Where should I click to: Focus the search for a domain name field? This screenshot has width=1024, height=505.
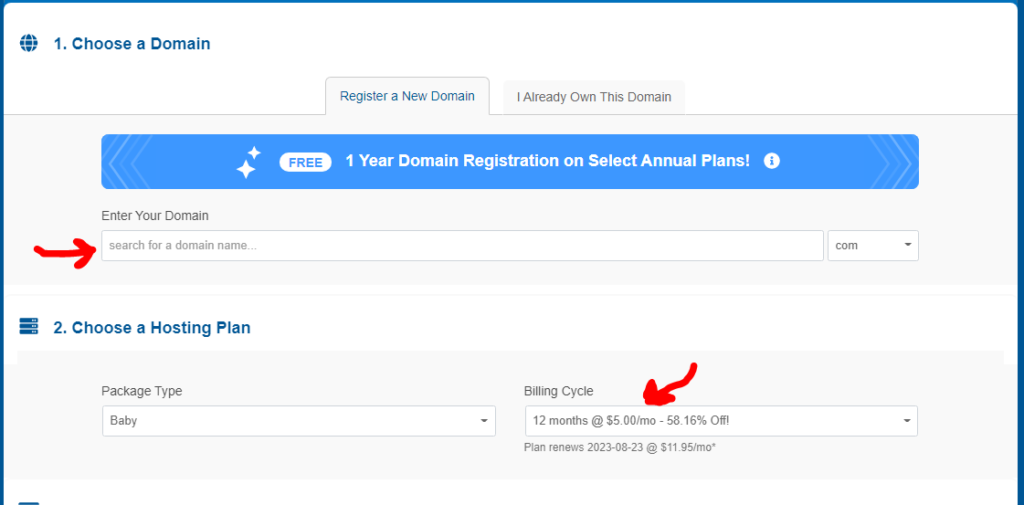[462, 246]
